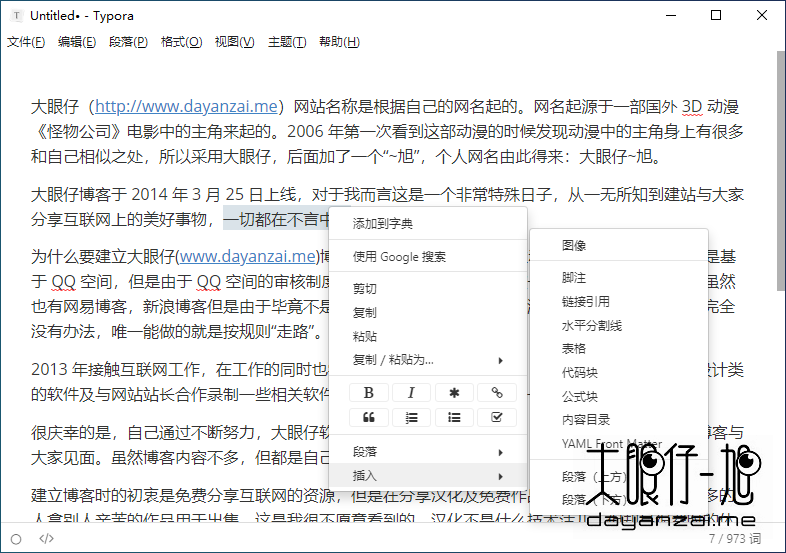Viewport: 786px width, 553px height.
Task: Insert YAML Front Matter from submenu
Action: tap(619, 444)
